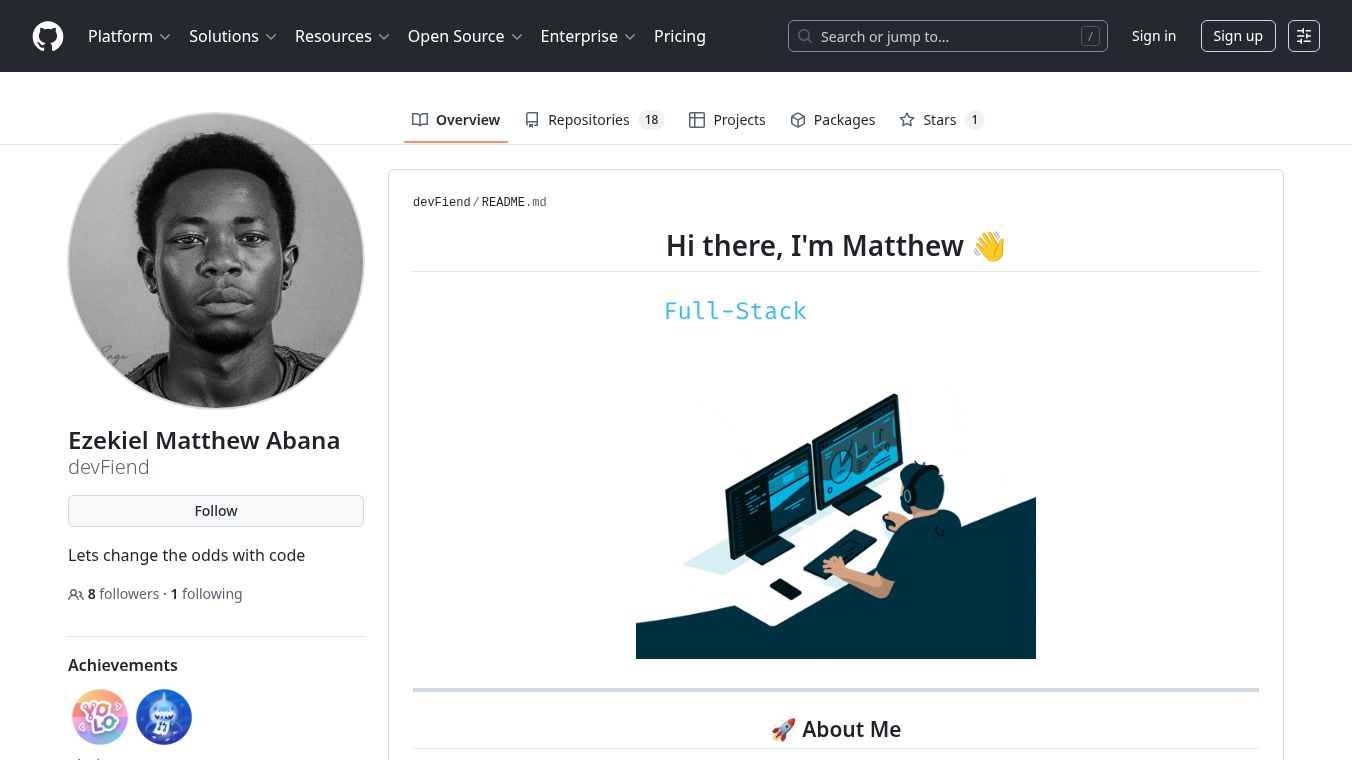
Task: Follow Ezekiel Matthew Abana
Action: click(216, 511)
